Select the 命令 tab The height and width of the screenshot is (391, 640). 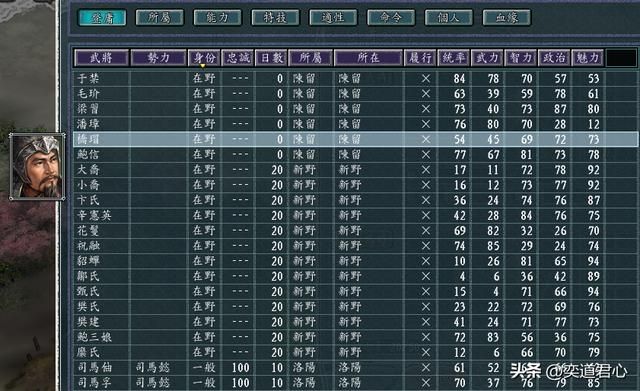pyautogui.click(x=391, y=18)
